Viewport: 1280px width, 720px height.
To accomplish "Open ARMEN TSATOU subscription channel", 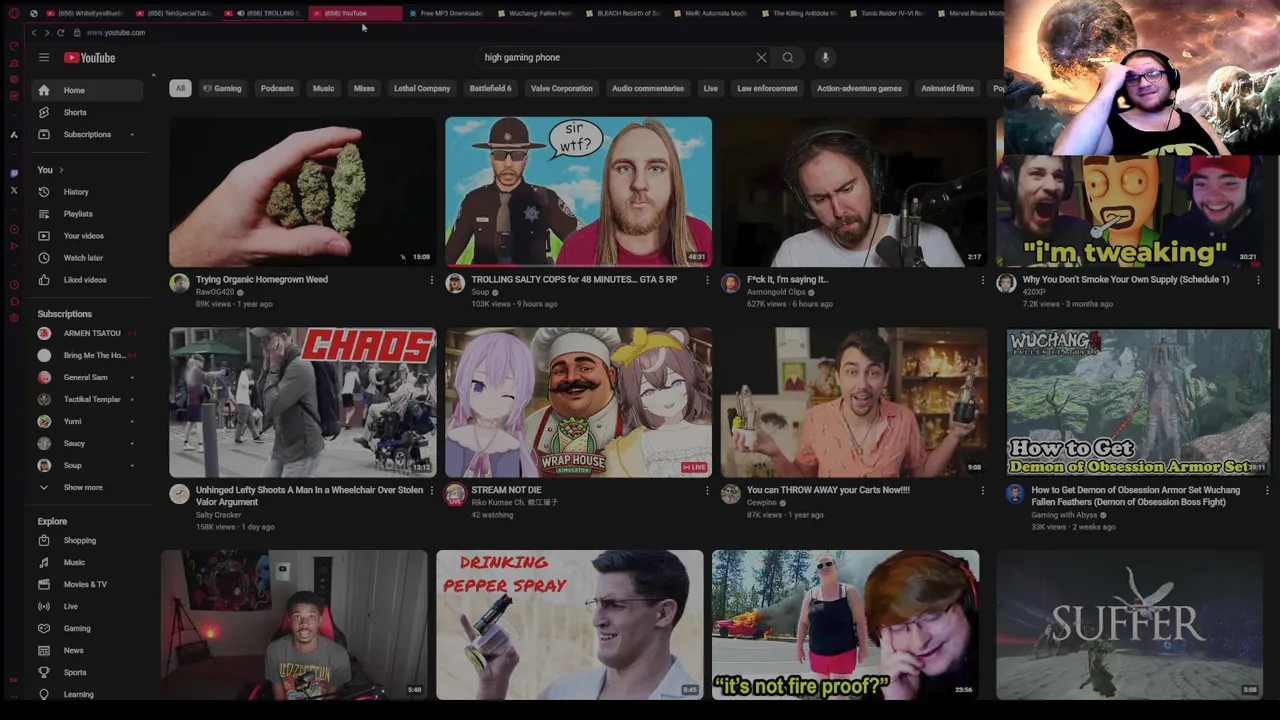I will point(88,334).
